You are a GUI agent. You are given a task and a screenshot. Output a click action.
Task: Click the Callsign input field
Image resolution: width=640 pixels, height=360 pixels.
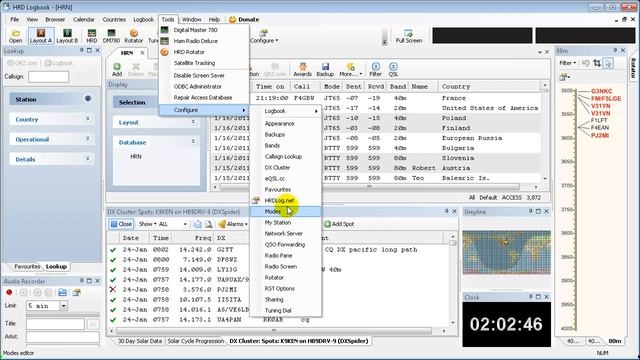pyautogui.click(x=48, y=76)
